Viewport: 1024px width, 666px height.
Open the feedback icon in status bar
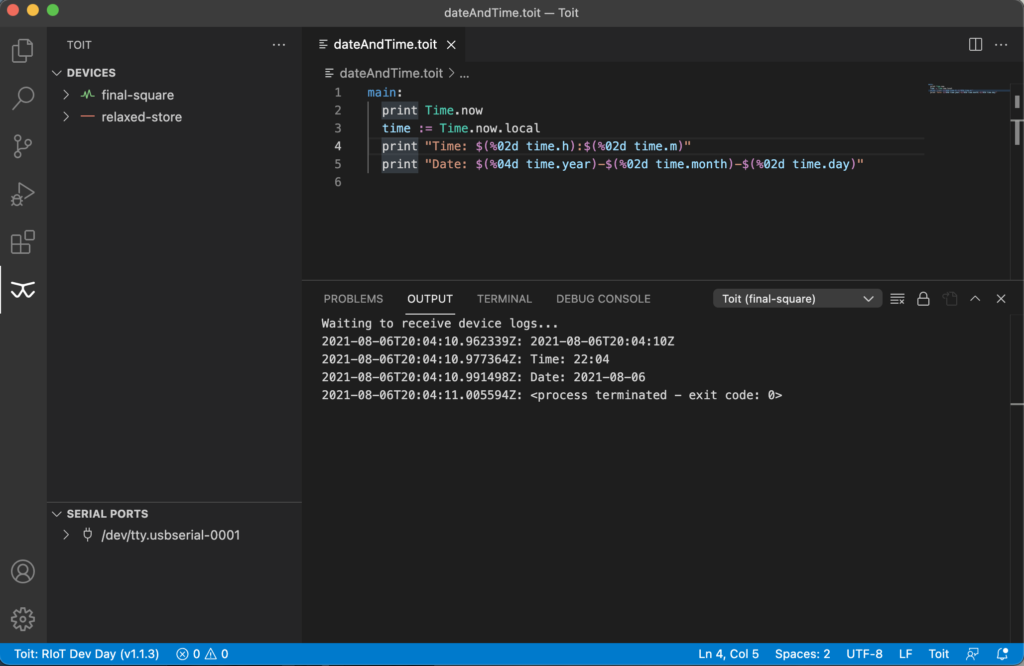(972, 654)
